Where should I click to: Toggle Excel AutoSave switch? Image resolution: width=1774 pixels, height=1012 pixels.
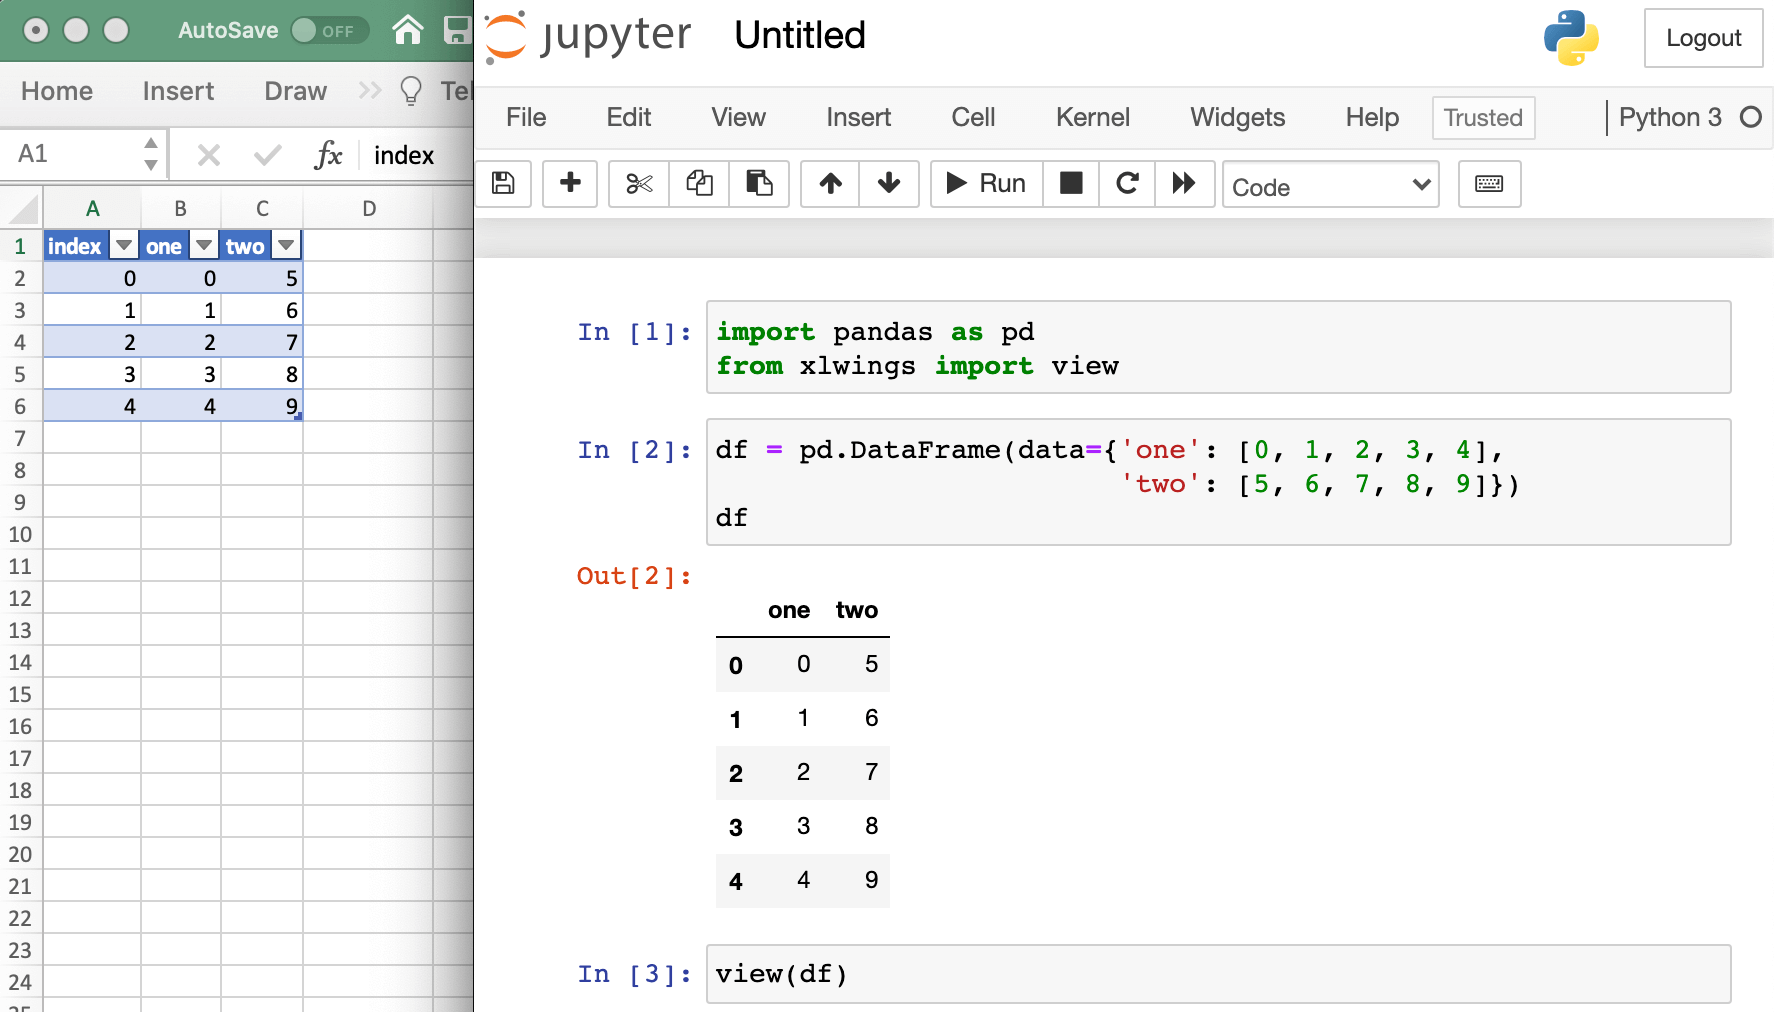(328, 31)
